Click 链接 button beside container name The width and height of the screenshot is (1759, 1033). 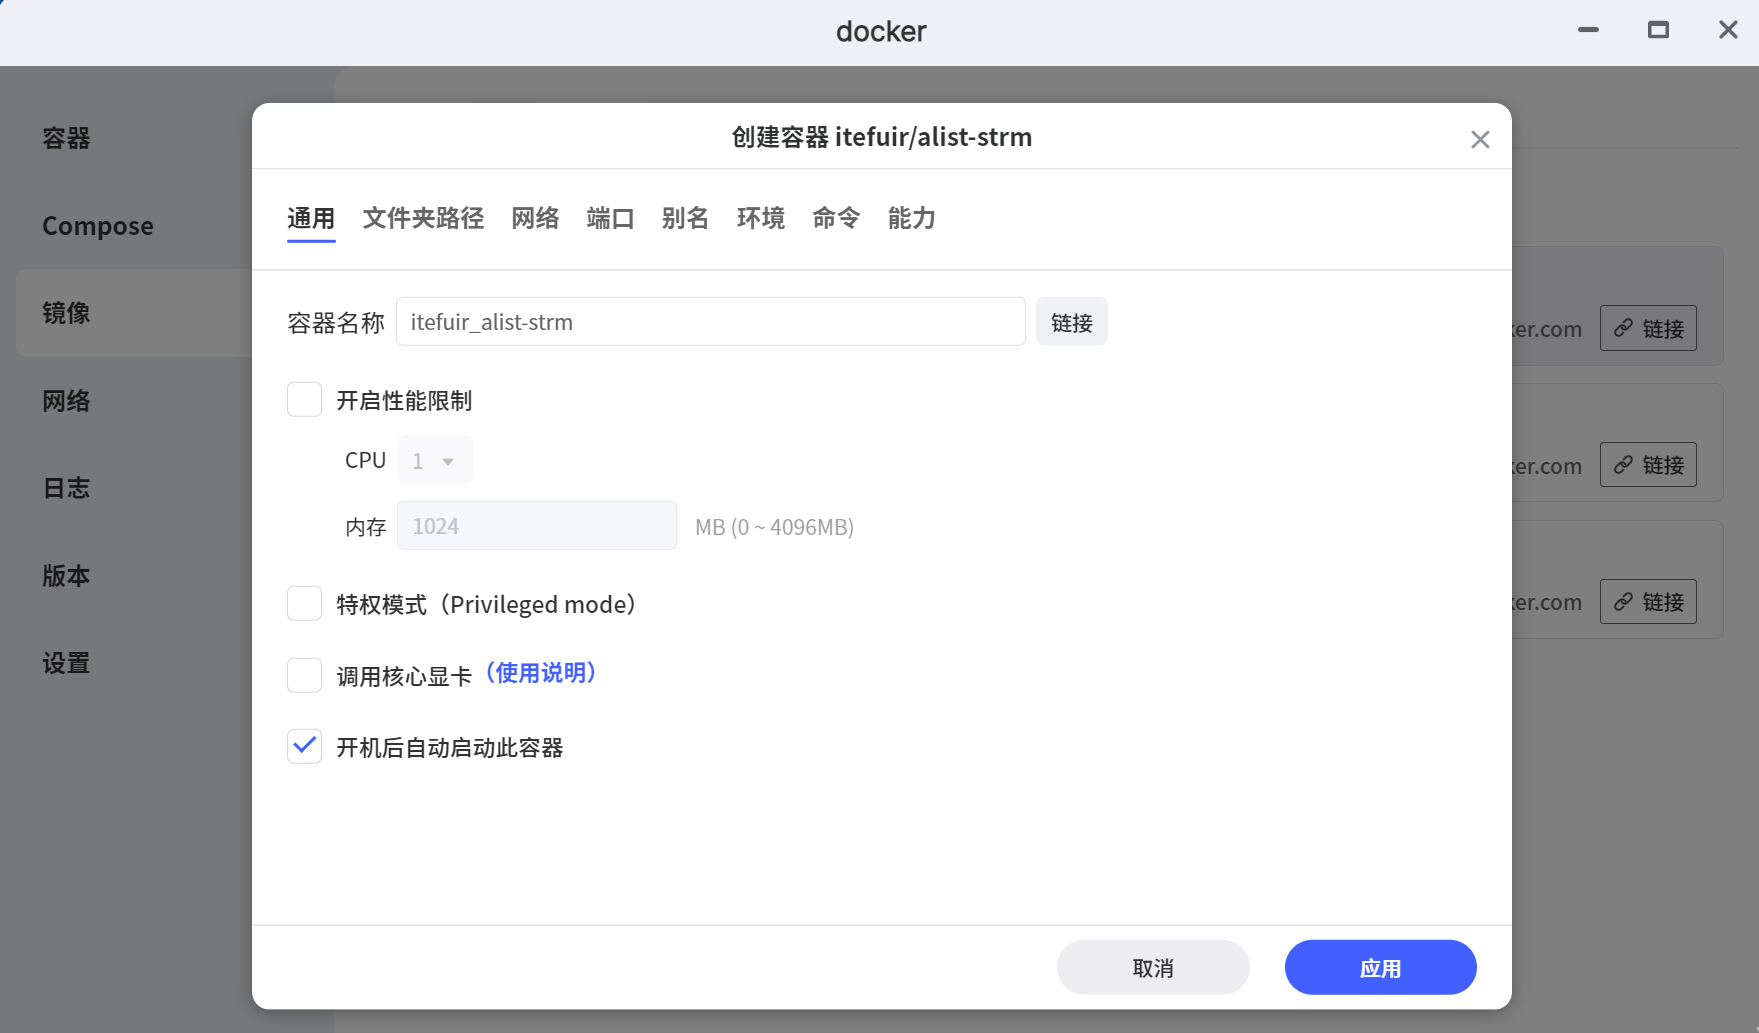[x=1071, y=322]
